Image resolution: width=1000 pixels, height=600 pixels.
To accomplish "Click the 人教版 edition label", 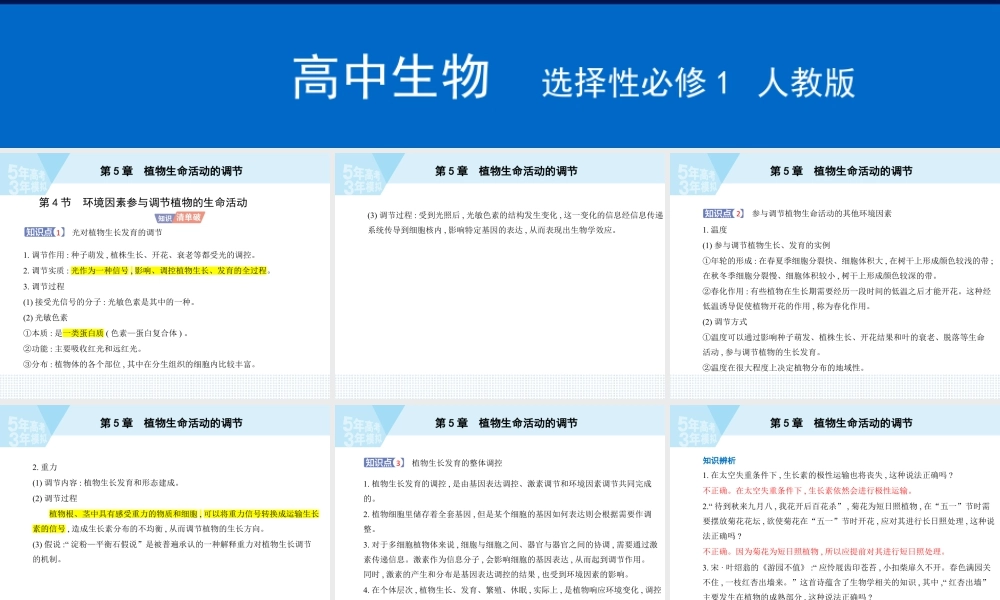I will [807, 82].
